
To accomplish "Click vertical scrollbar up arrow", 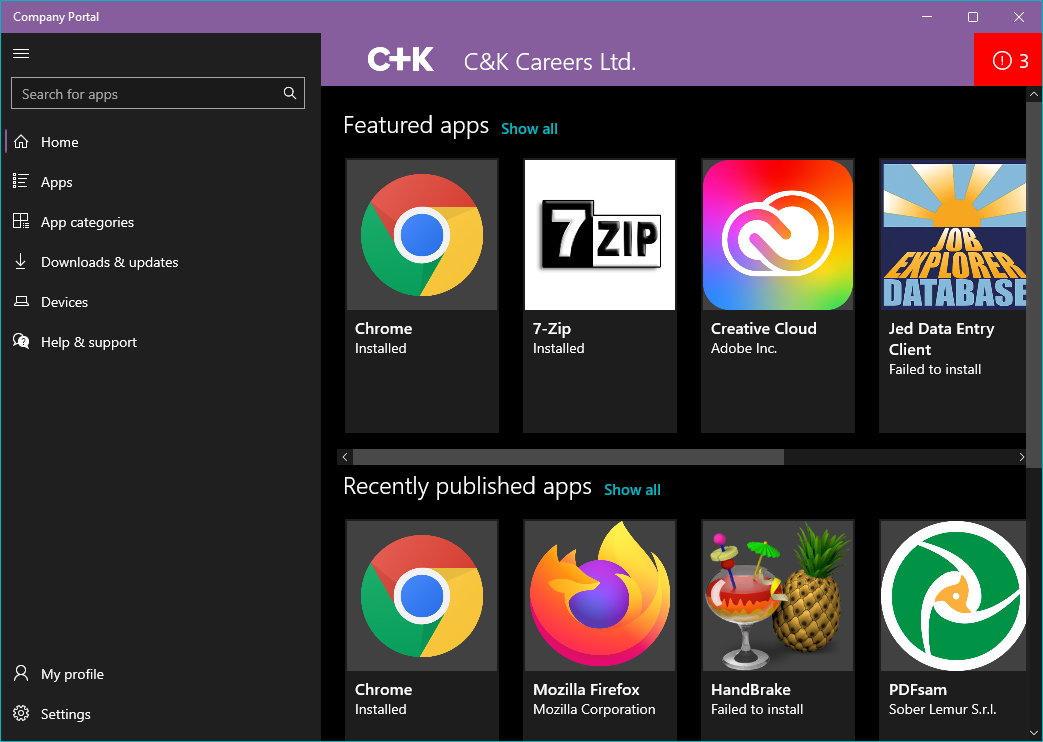I will [x=1034, y=94].
